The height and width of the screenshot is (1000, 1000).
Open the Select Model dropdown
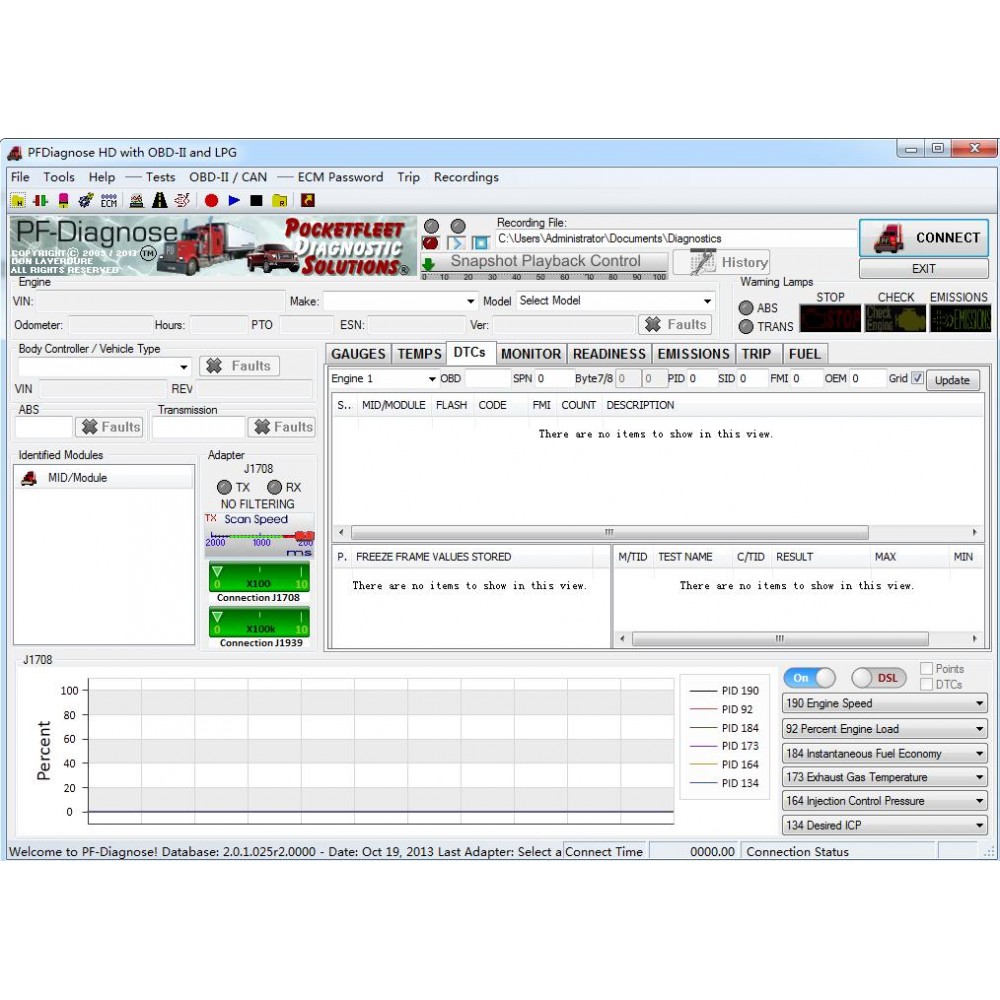pyautogui.click(x=615, y=301)
